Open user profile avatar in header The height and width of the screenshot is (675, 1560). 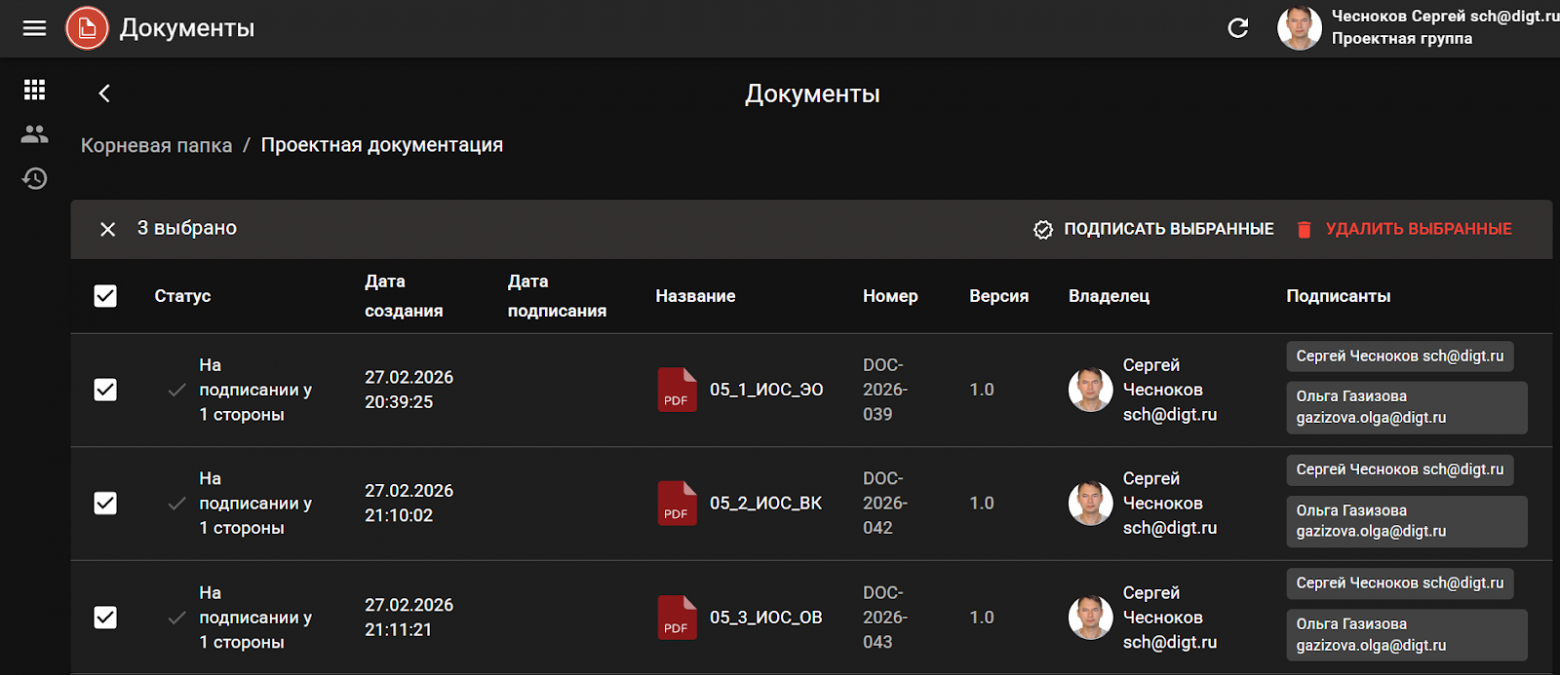(1299, 28)
